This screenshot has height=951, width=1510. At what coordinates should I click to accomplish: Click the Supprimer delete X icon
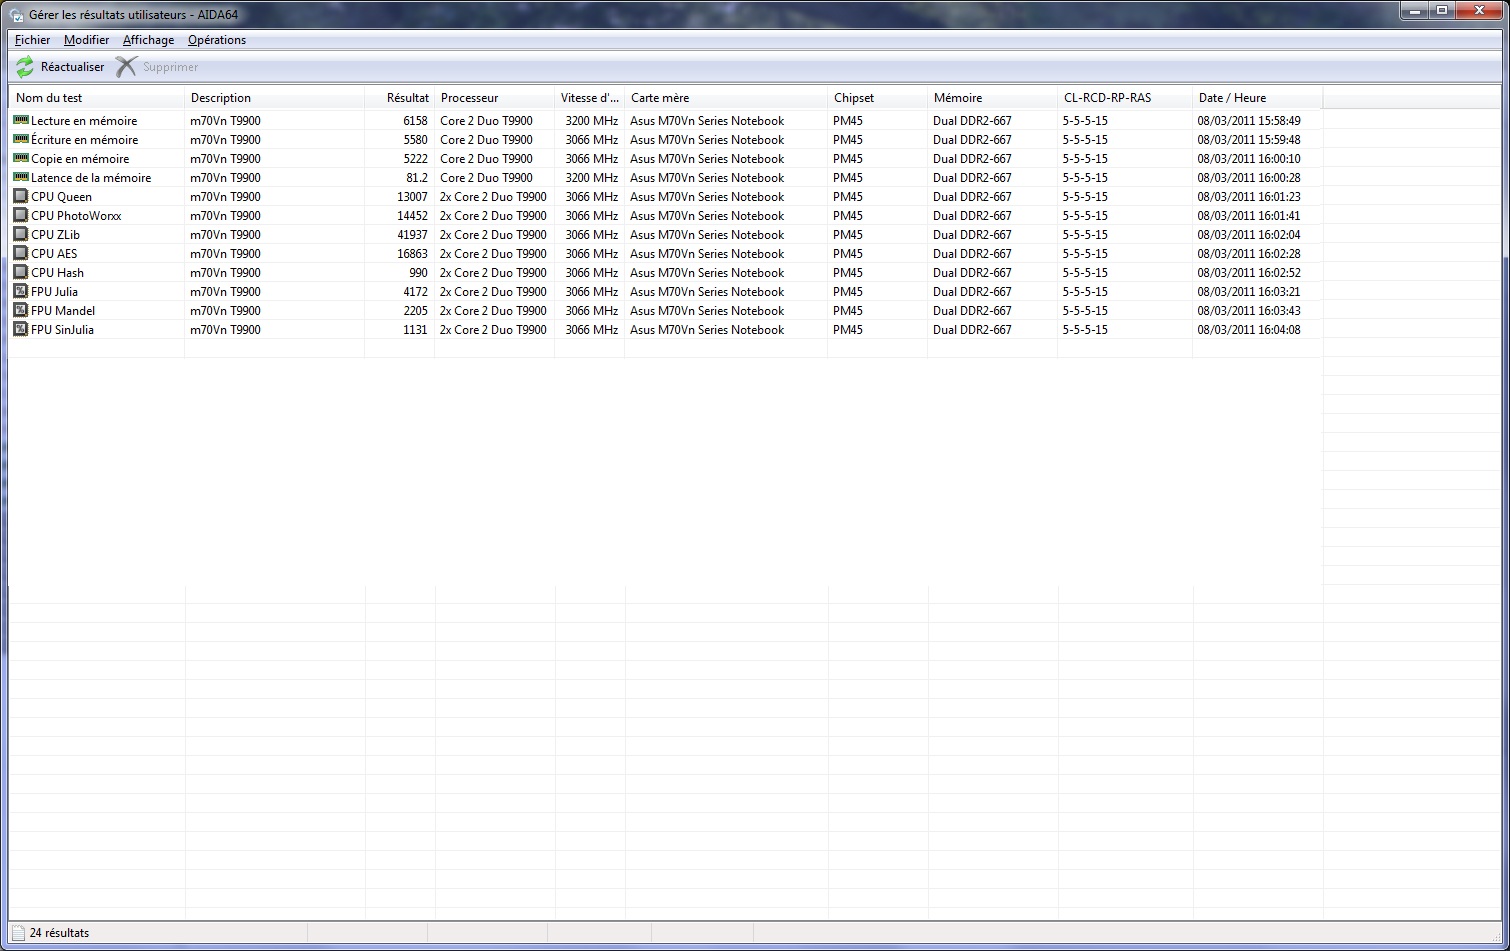(126, 67)
